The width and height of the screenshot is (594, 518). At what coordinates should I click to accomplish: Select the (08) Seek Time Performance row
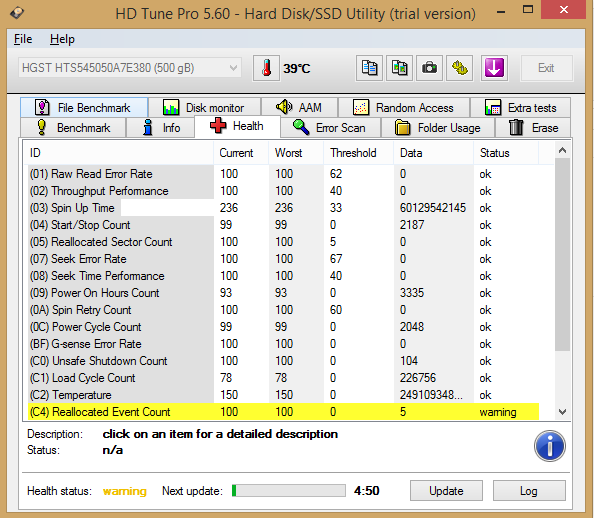click(283, 276)
